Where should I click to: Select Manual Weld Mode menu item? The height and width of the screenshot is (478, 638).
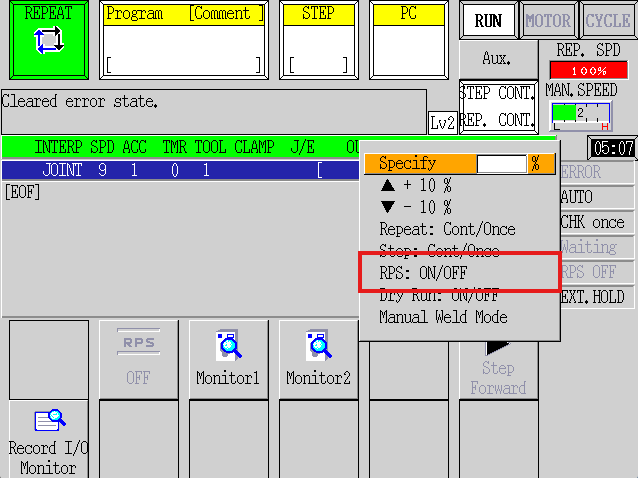click(444, 317)
